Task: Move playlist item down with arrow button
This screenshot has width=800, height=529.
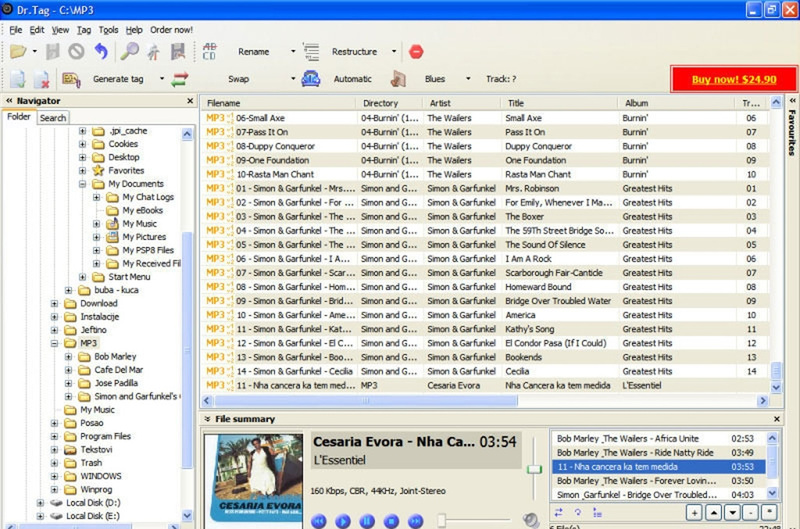Action: (x=732, y=512)
